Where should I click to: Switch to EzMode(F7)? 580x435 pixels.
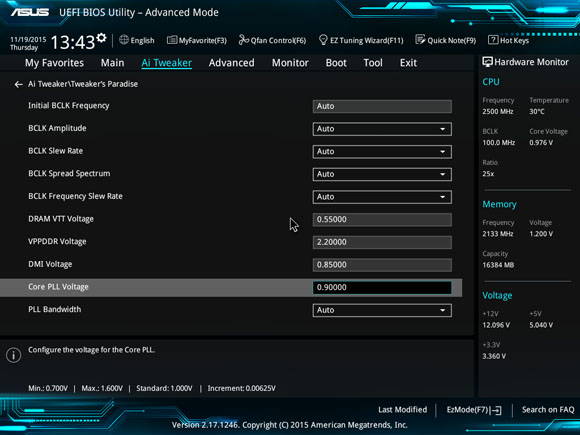[474, 410]
